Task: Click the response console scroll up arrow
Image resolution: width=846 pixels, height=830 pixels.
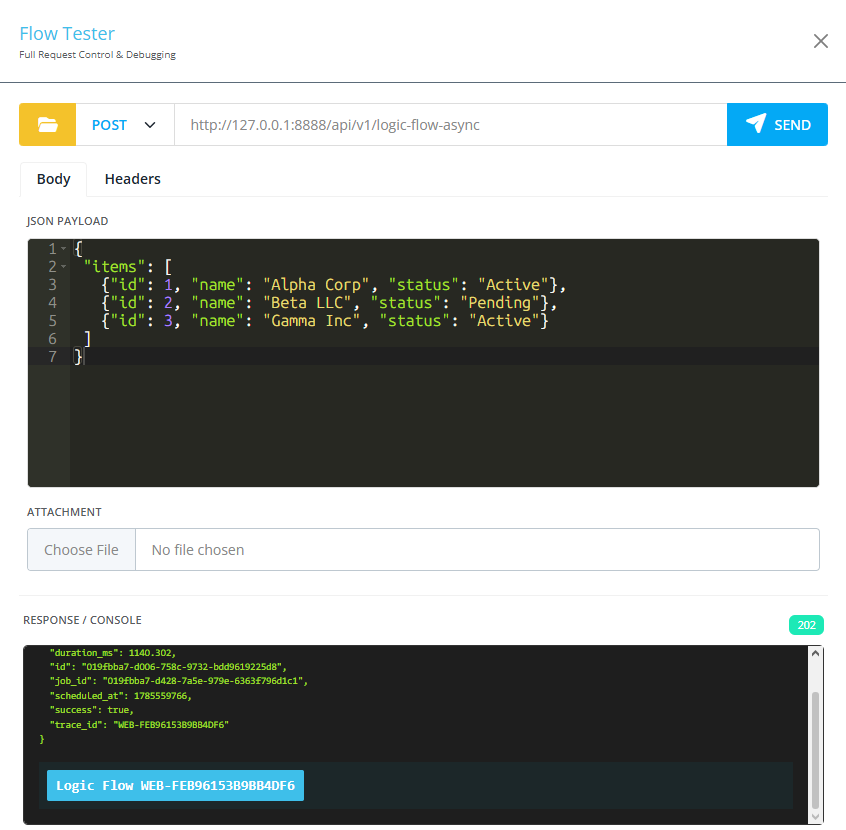Action: pyautogui.click(x=815, y=654)
